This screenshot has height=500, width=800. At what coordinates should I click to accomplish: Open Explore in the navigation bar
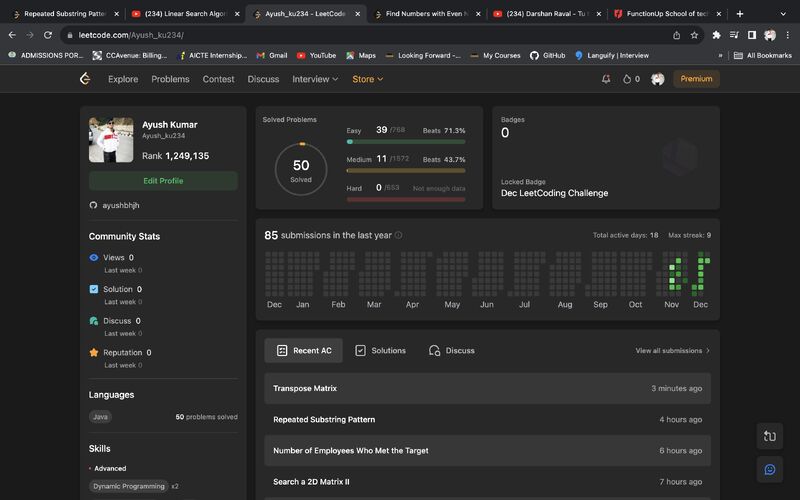(x=123, y=79)
